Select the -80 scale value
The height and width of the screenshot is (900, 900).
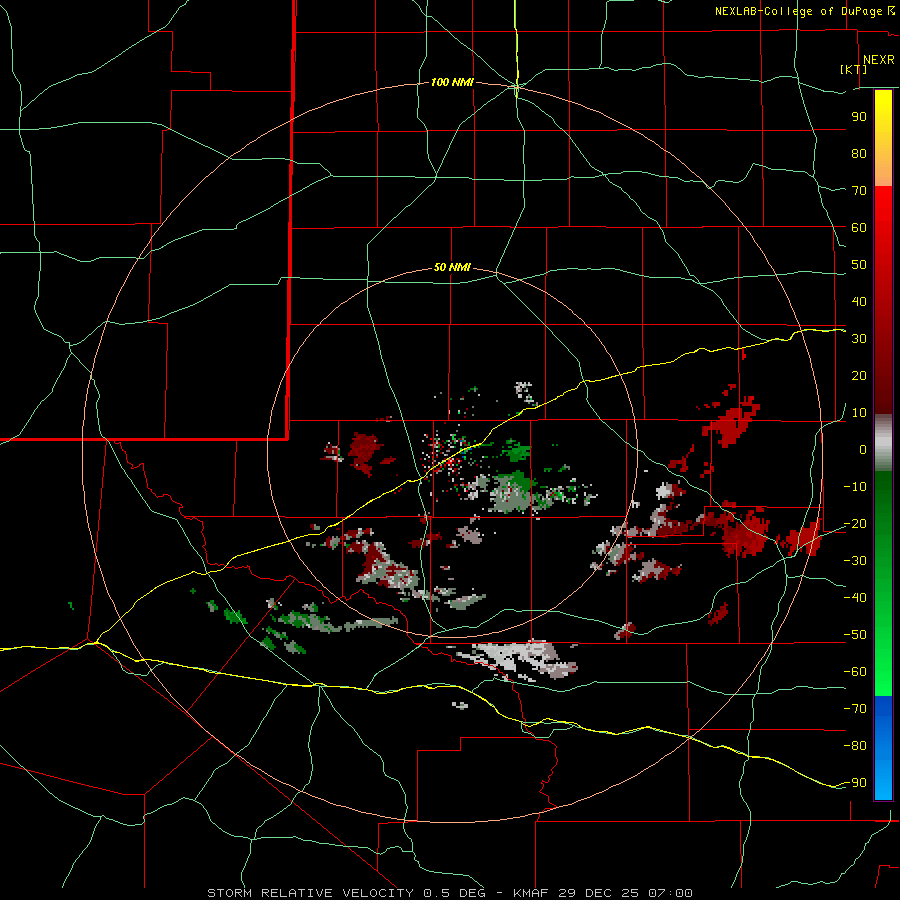[855, 746]
